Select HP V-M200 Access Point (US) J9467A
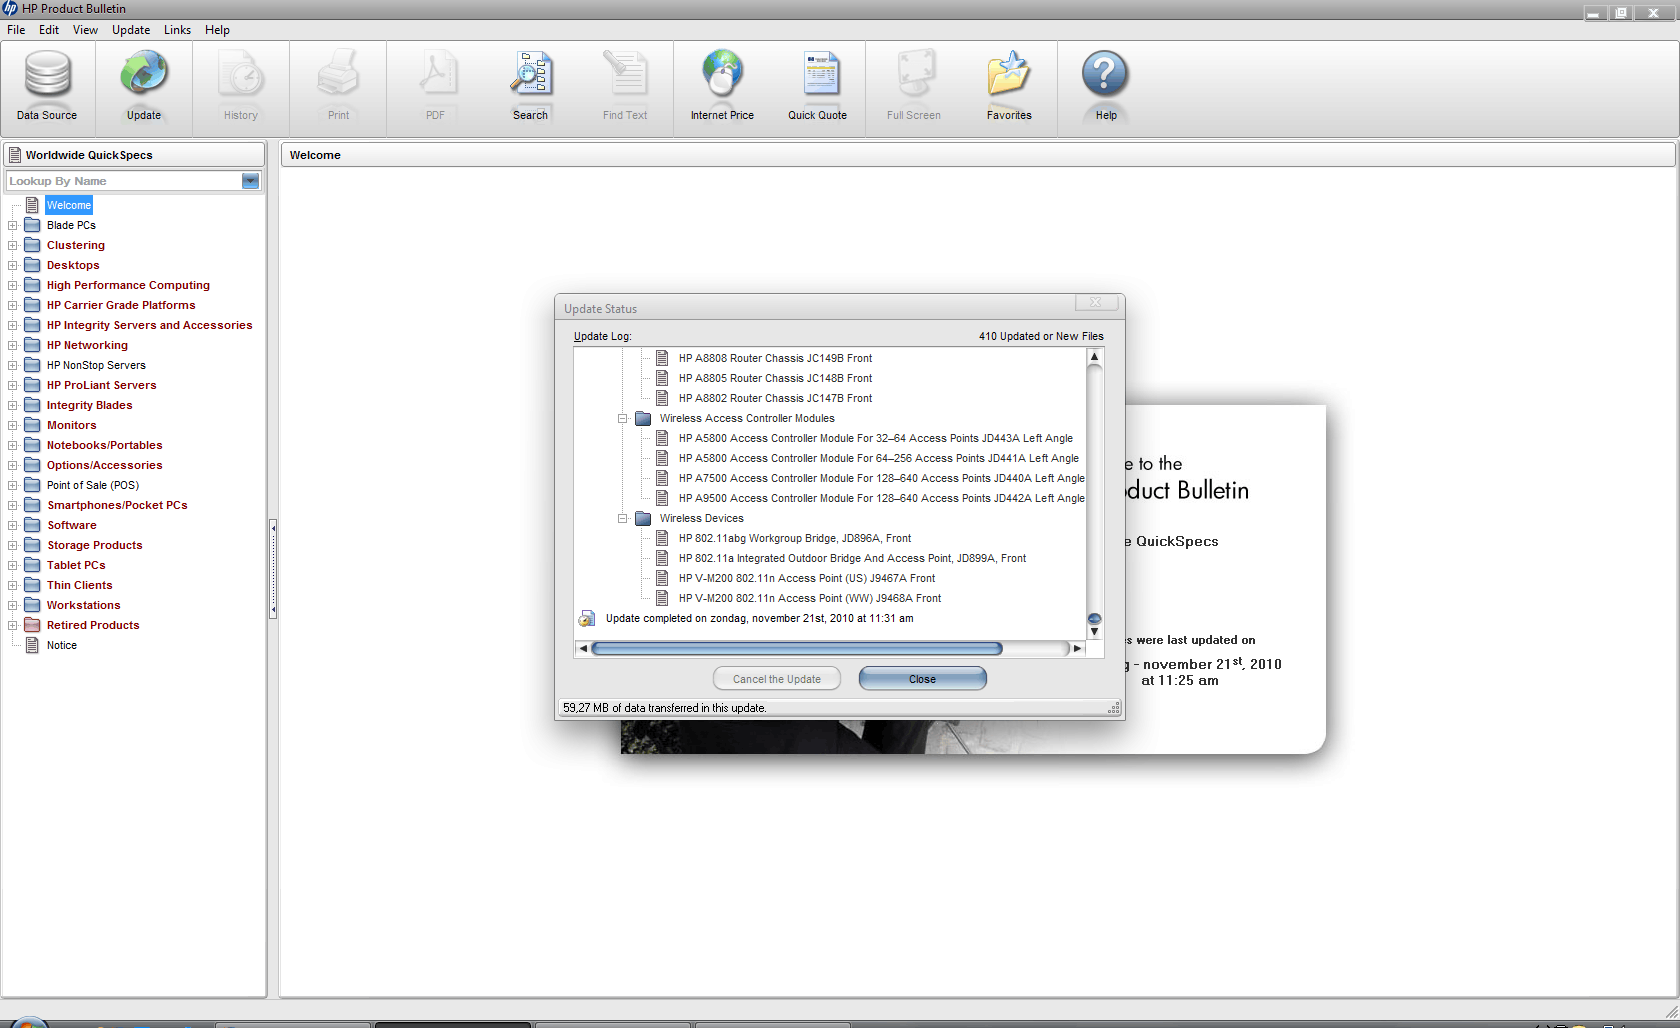This screenshot has height=1028, width=1680. tap(807, 578)
